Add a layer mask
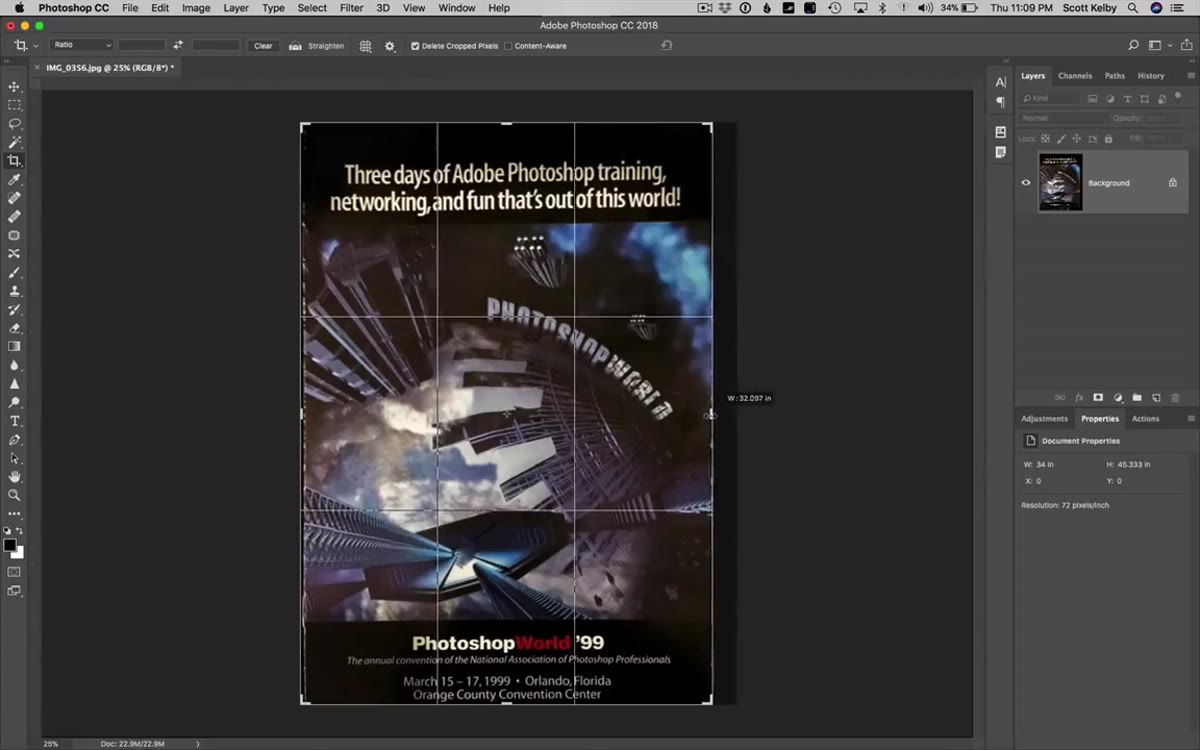Viewport: 1200px width, 750px height. click(1097, 398)
